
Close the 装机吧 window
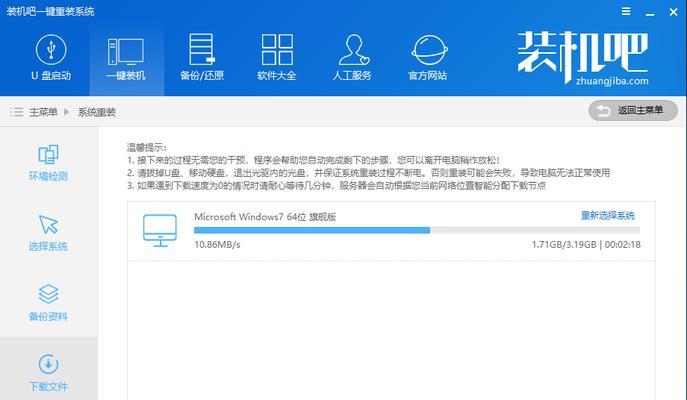673,12
